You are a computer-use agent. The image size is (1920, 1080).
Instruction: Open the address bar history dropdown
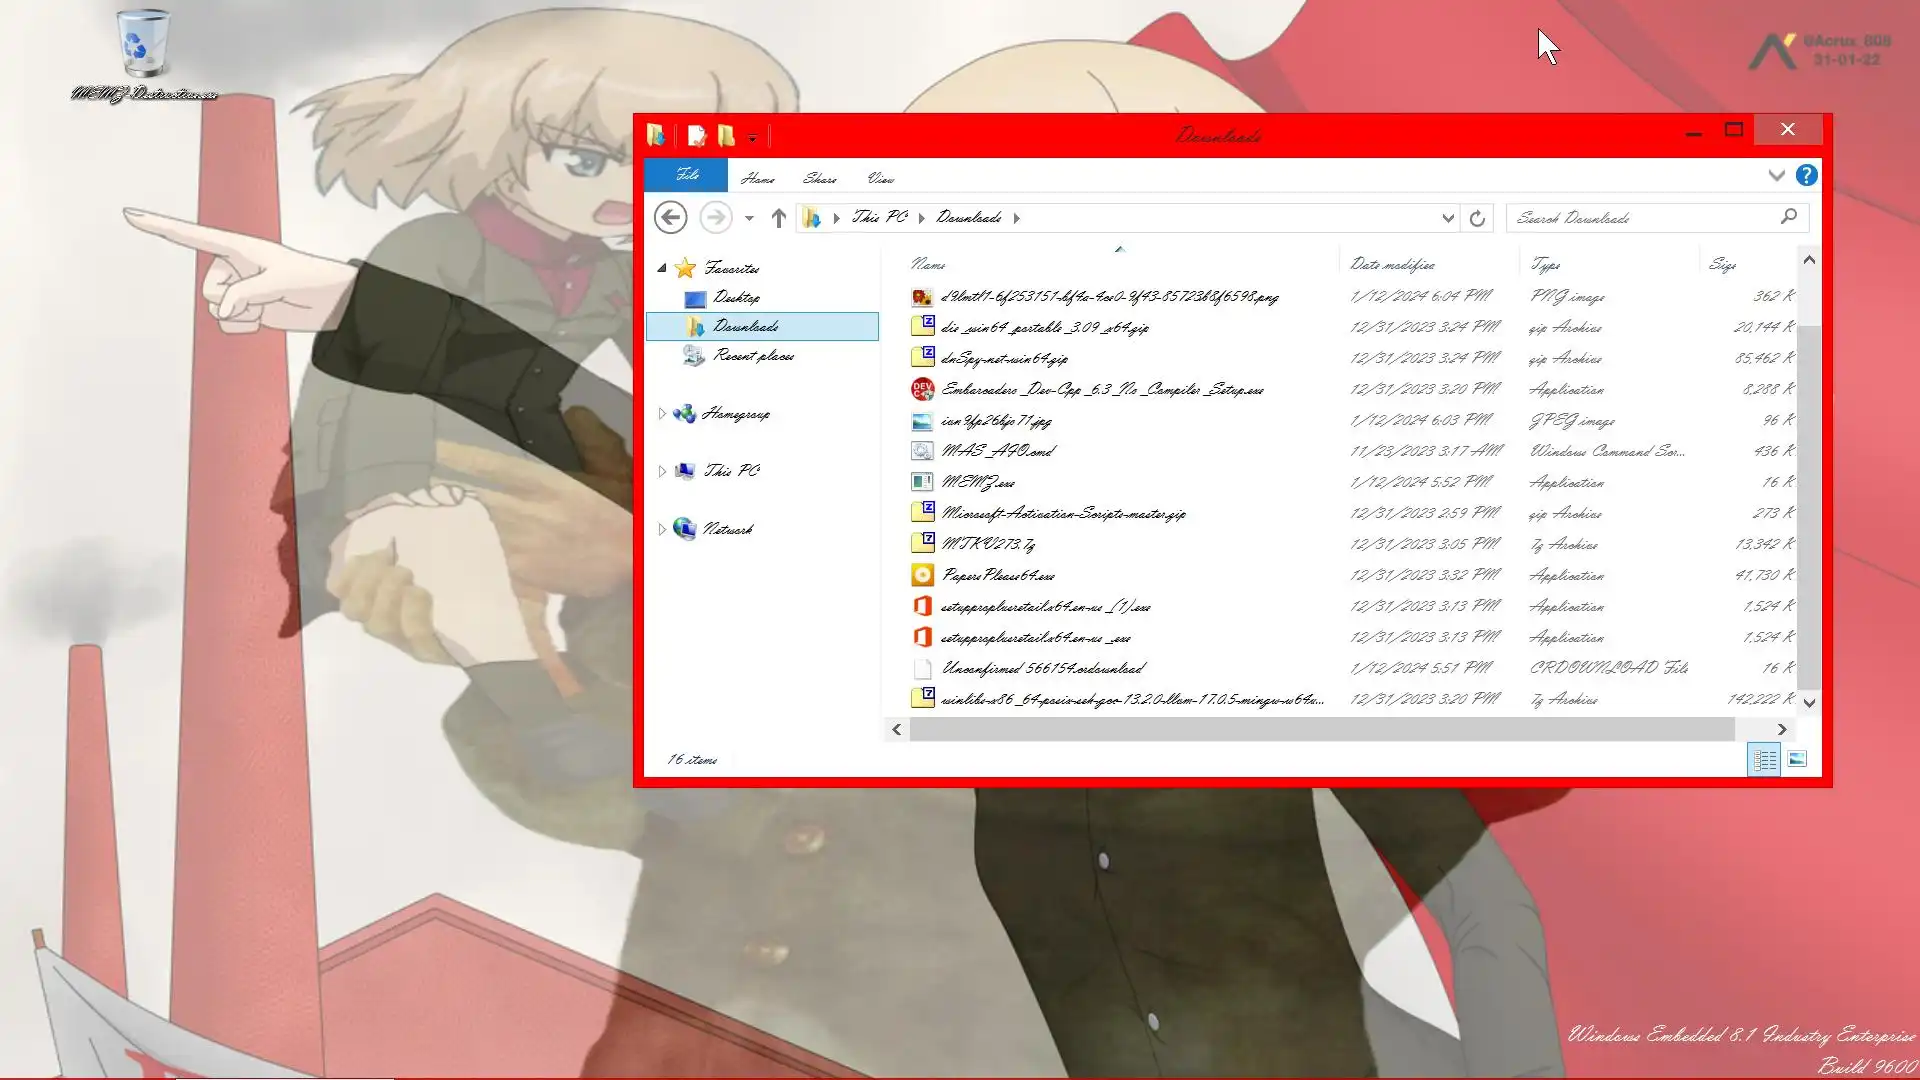[x=1447, y=218]
